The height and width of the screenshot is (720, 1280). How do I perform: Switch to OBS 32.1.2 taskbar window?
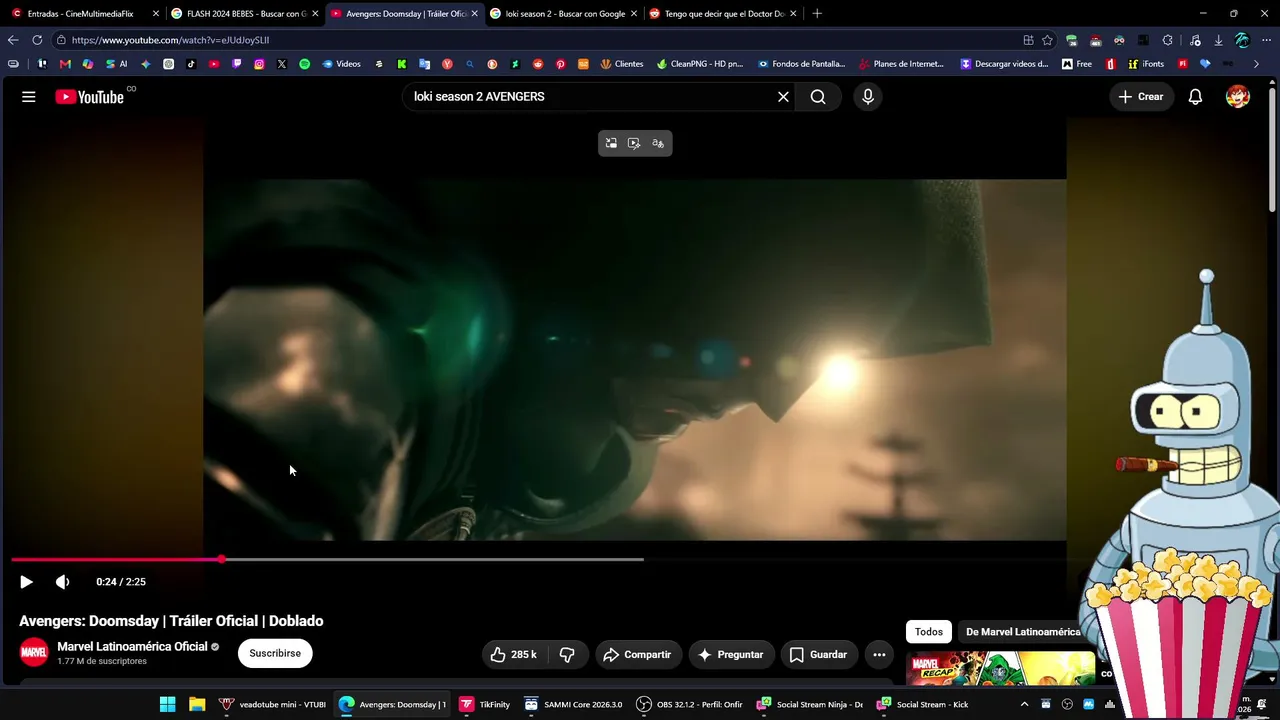click(690, 704)
